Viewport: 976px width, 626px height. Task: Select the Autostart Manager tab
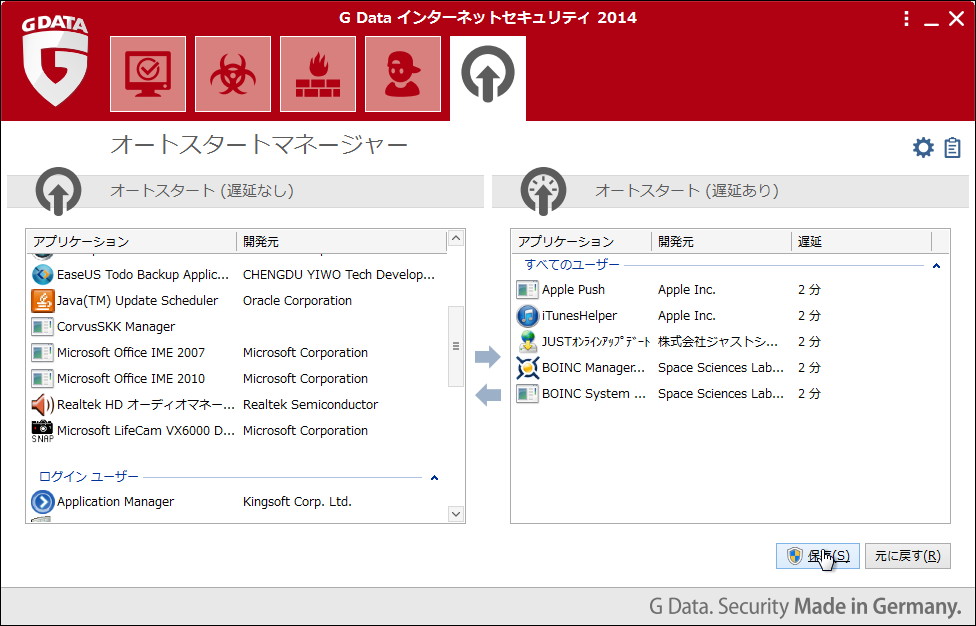coord(488,77)
